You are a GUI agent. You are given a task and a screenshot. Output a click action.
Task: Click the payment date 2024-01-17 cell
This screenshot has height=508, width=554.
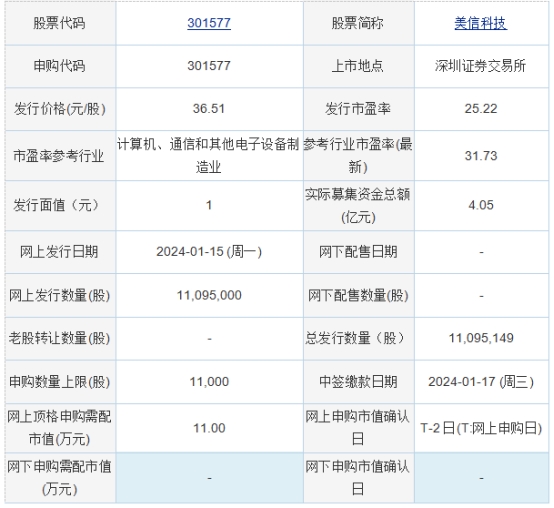pyautogui.click(x=481, y=382)
